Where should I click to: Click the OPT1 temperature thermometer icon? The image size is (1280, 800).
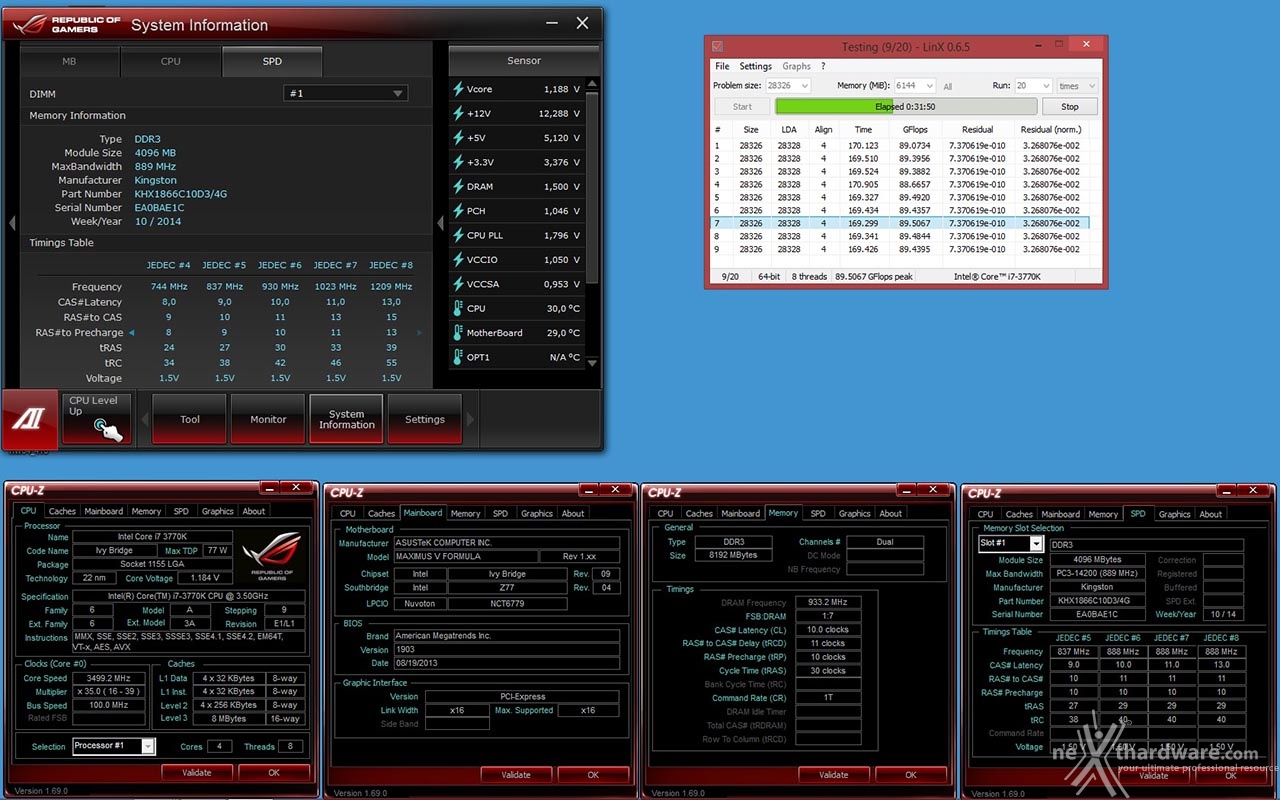(458, 357)
